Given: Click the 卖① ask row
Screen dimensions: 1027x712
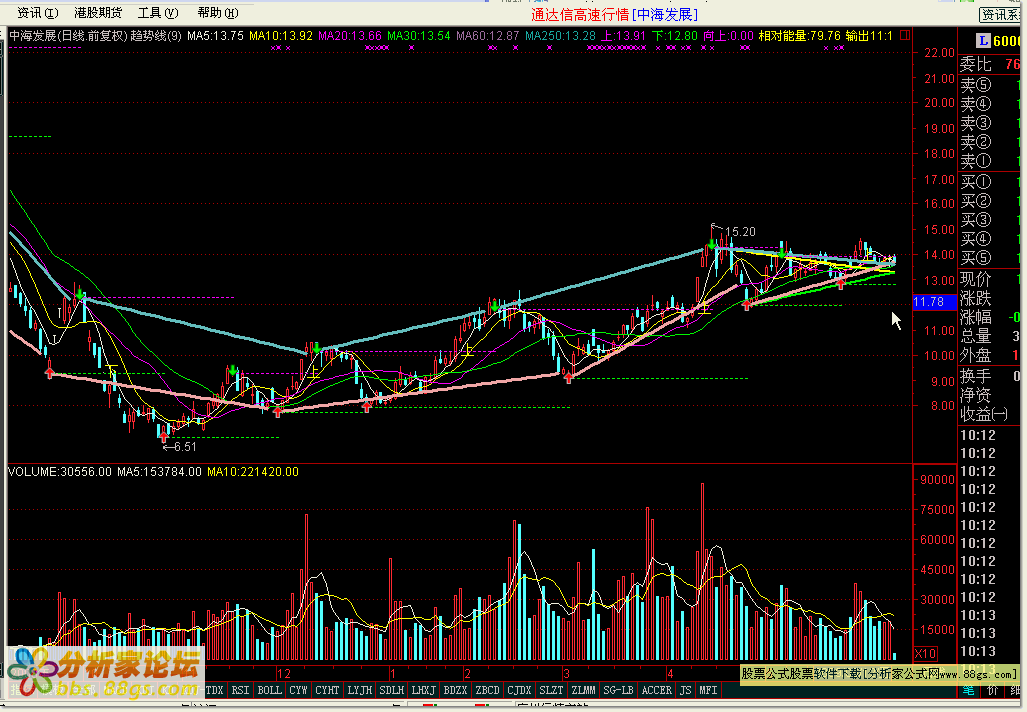Looking at the screenshot, I should click(x=990, y=160).
